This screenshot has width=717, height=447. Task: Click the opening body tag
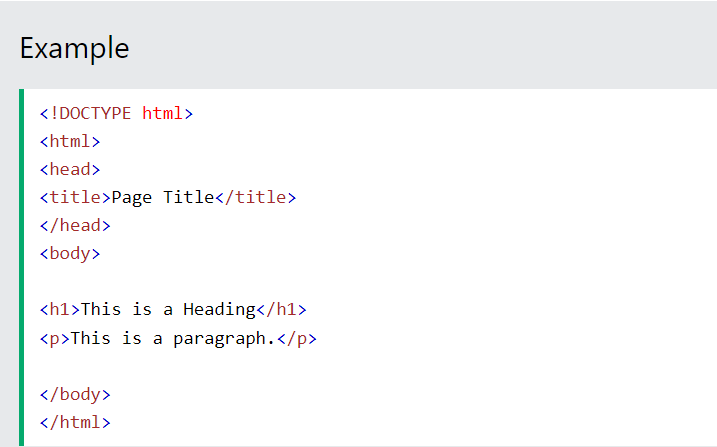tap(70, 254)
